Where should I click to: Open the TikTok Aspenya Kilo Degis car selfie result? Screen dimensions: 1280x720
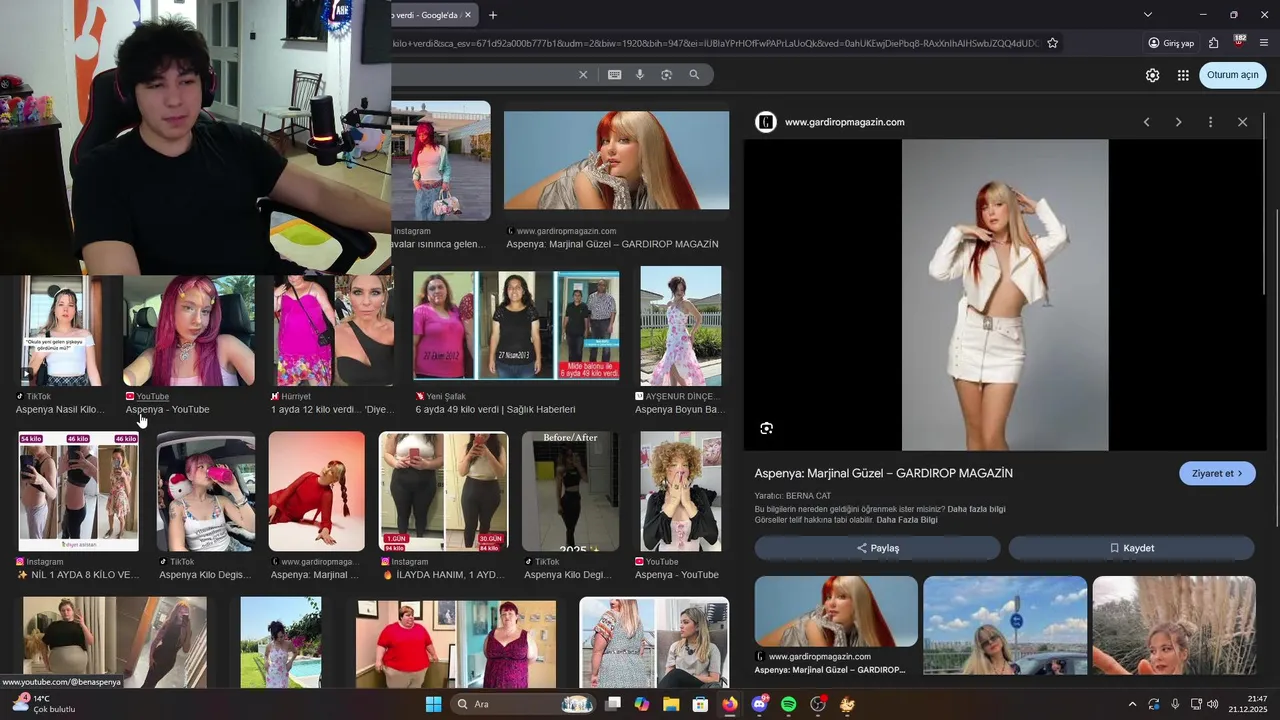pyautogui.click(x=206, y=491)
